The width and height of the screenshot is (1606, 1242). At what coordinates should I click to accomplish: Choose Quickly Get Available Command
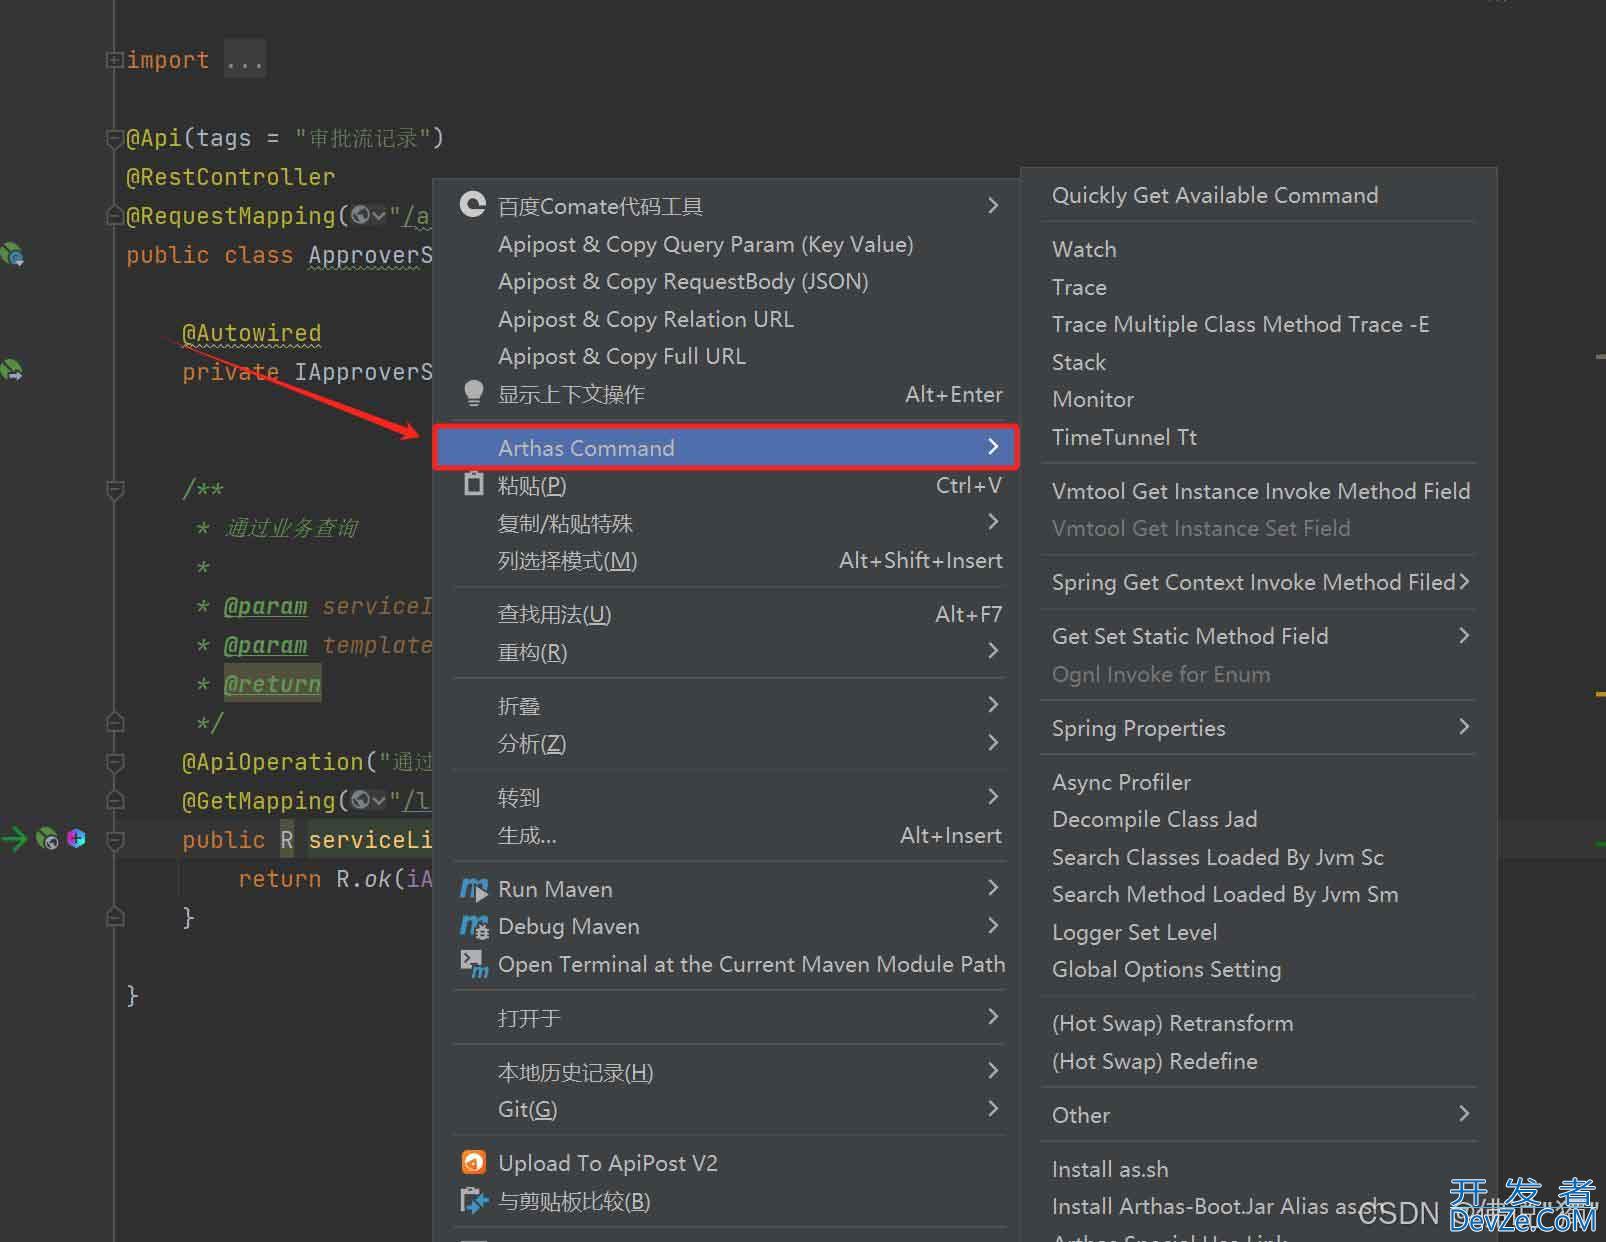click(1258, 195)
